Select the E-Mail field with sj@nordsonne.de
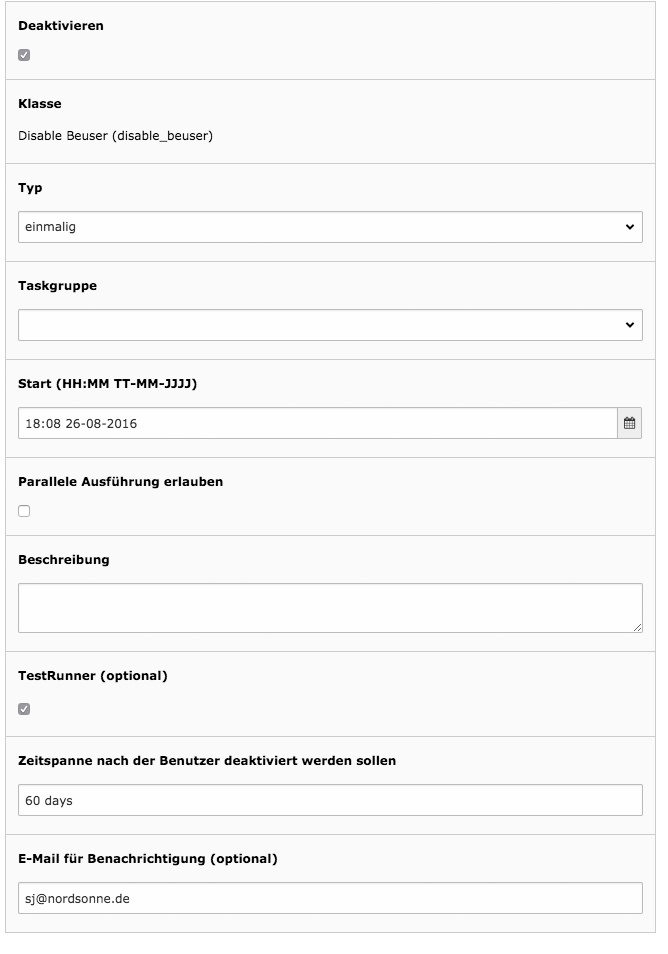The image size is (668, 954). click(x=330, y=898)
